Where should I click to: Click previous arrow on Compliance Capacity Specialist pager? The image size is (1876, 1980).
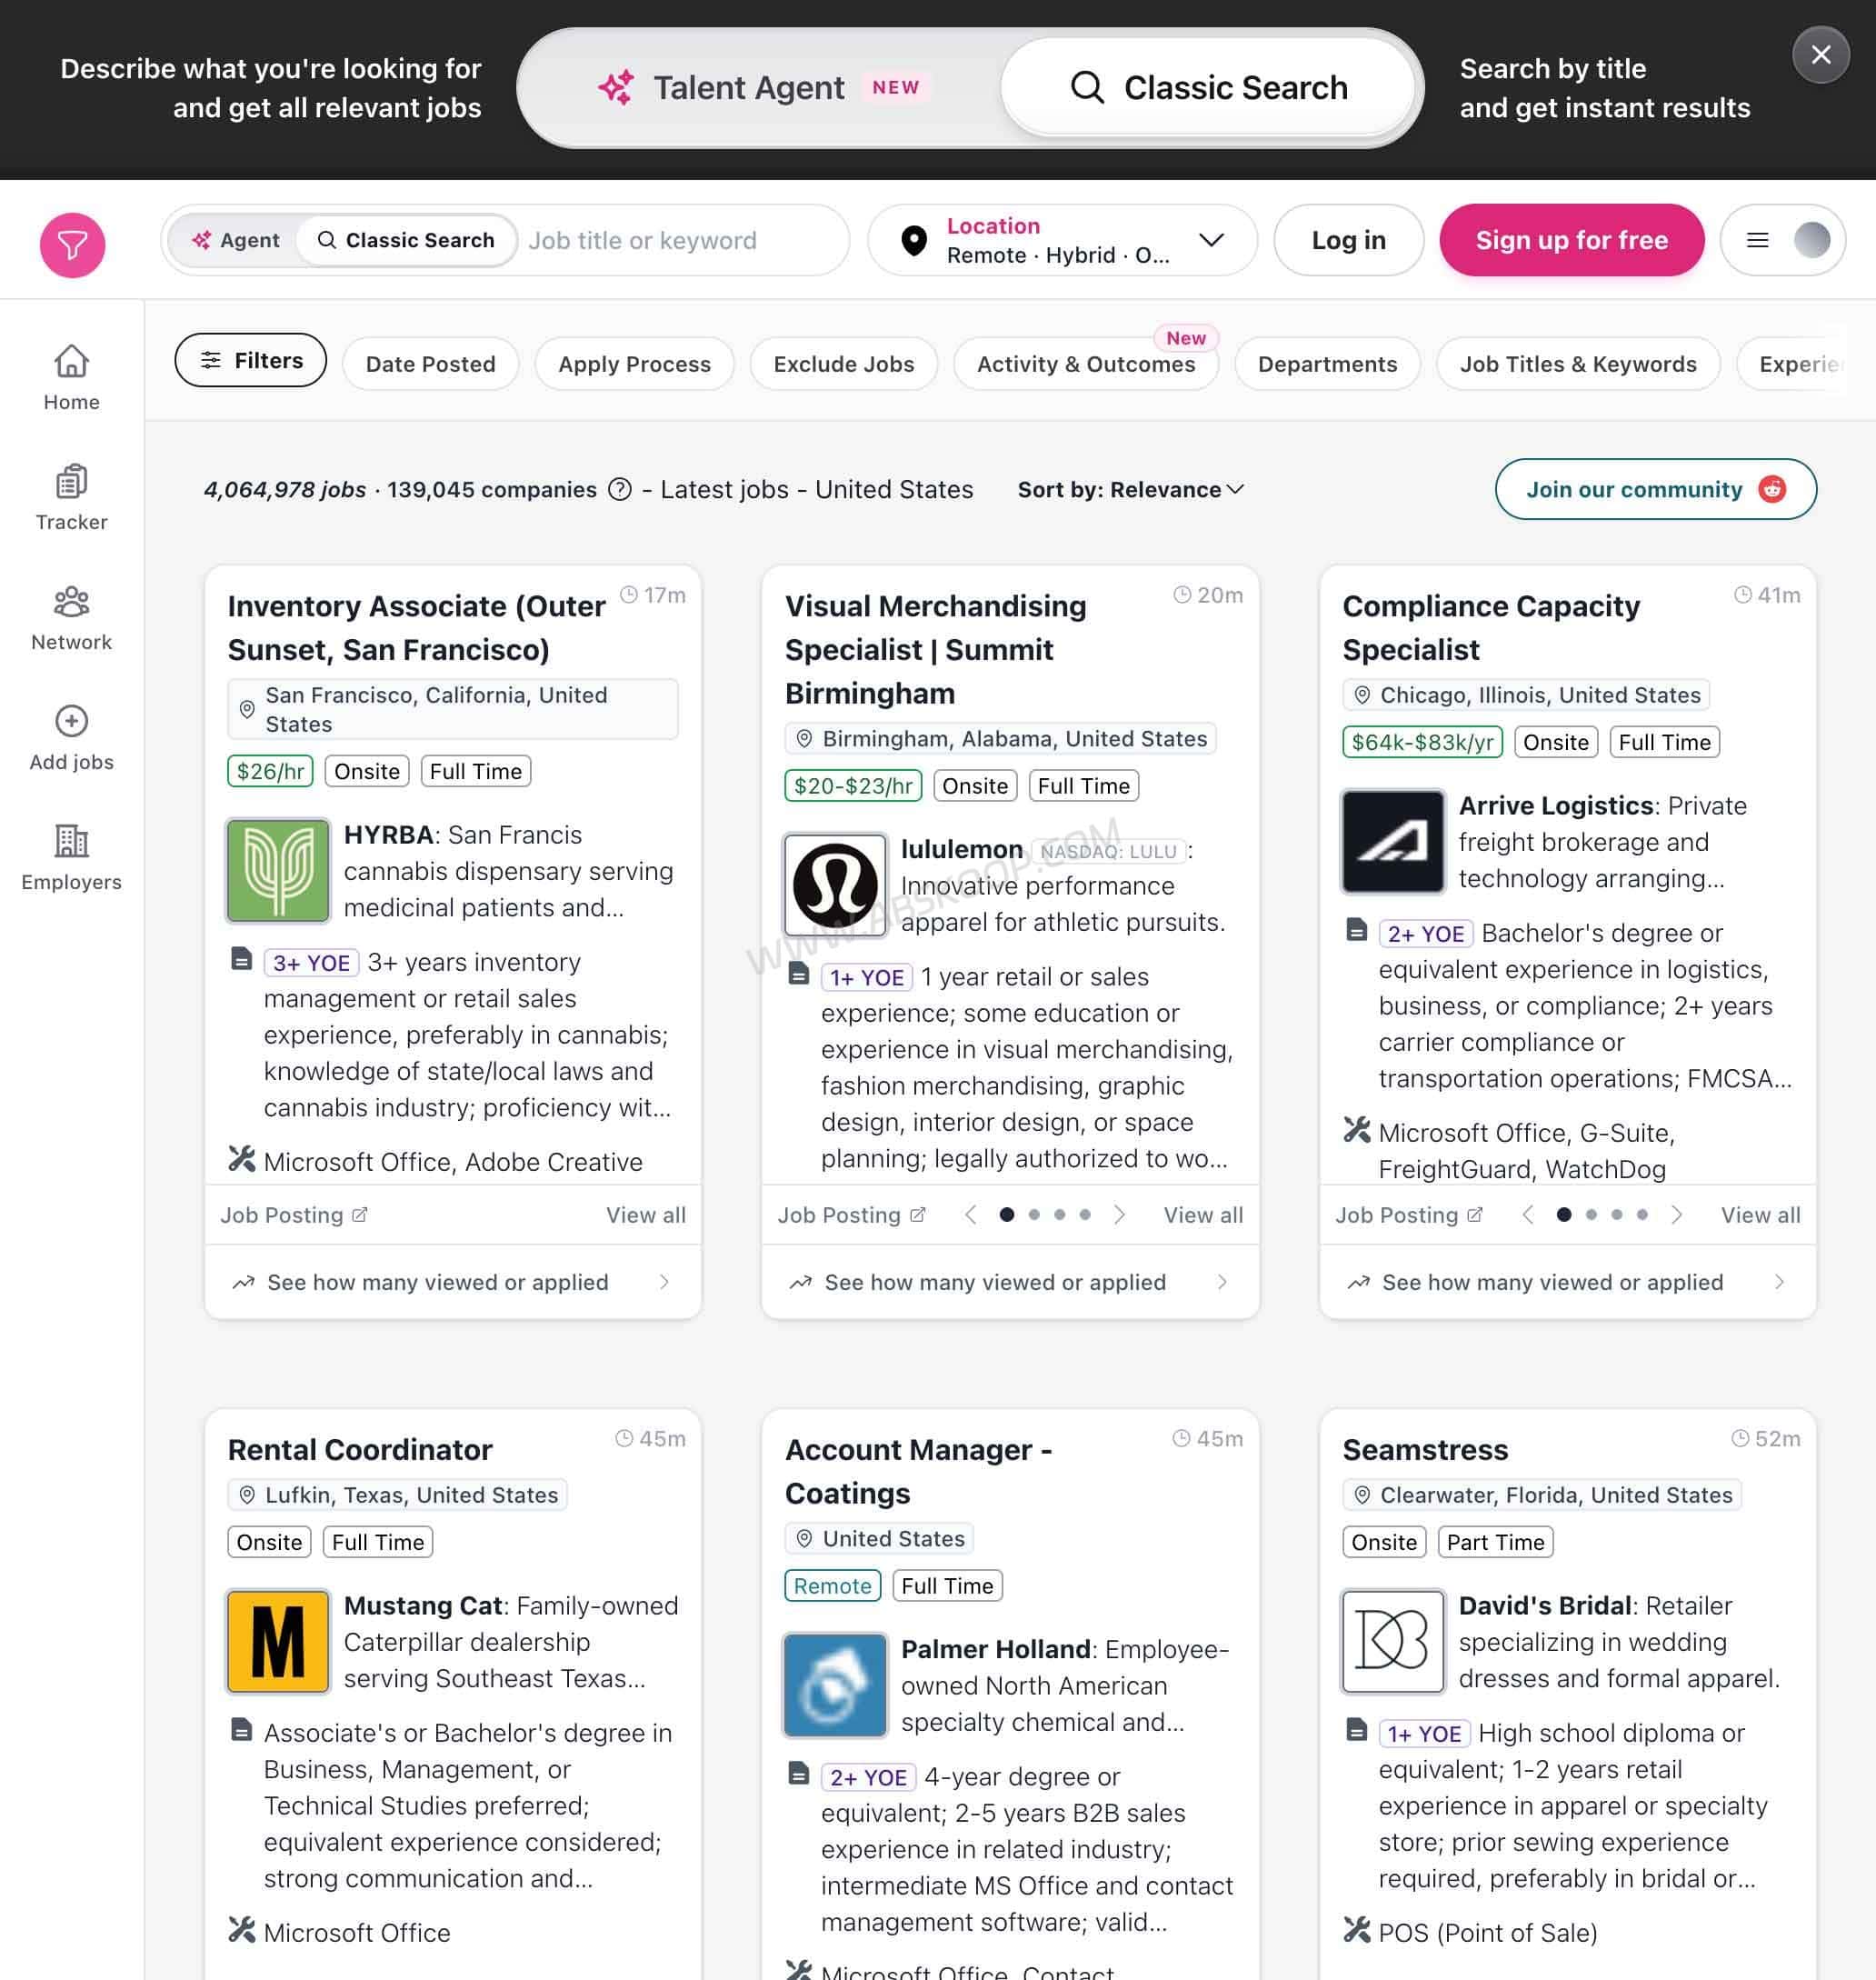(x=1527, y=1214)
